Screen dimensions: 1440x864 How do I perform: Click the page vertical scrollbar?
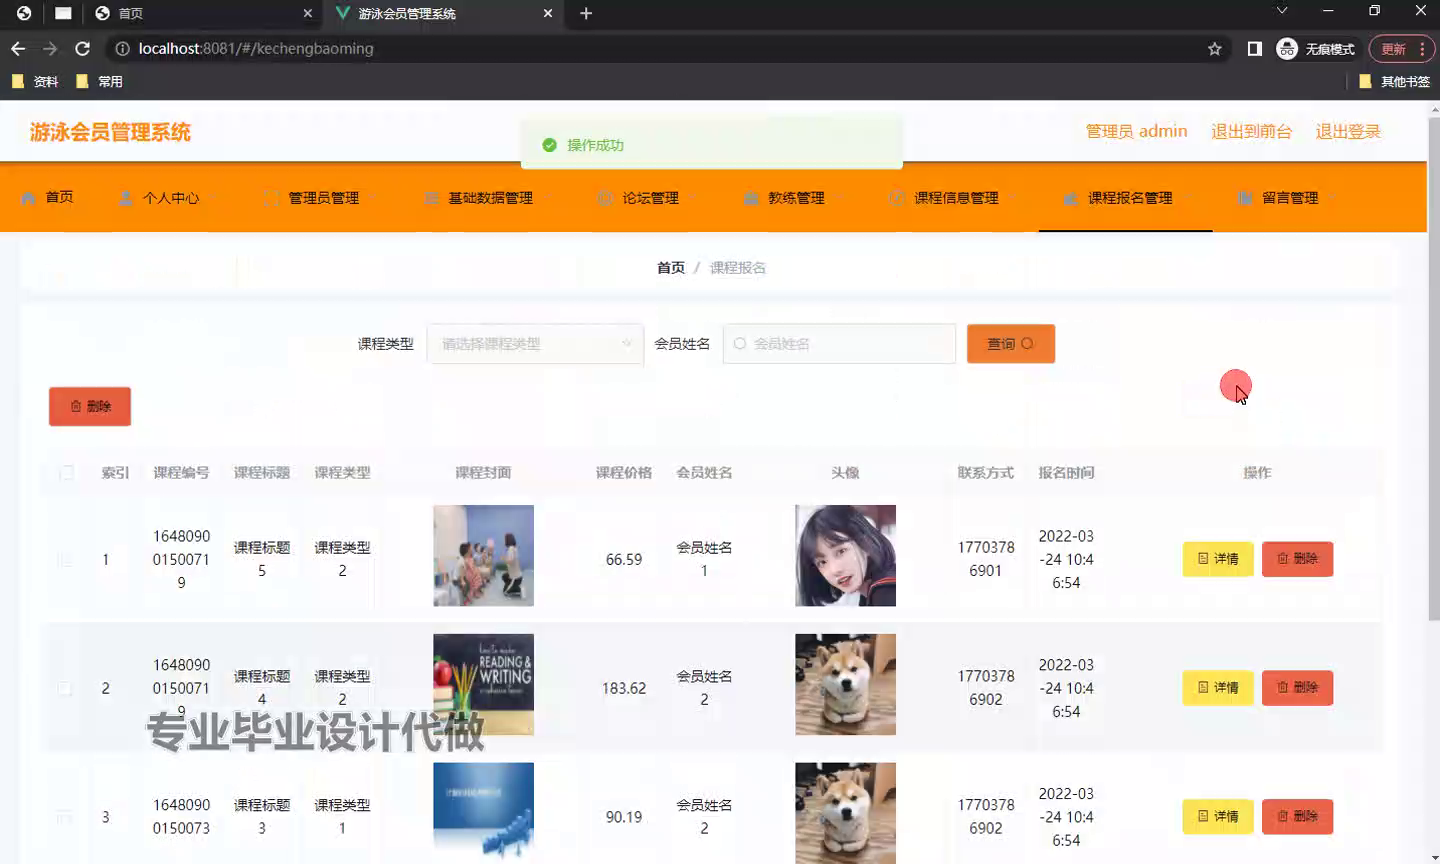[1433, 370]
